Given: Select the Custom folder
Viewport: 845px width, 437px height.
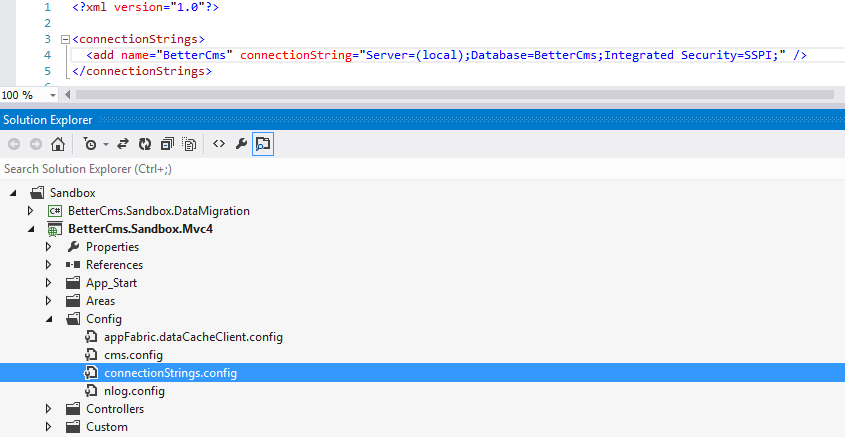Looking at the screenshot, I should tap(107, 427).
